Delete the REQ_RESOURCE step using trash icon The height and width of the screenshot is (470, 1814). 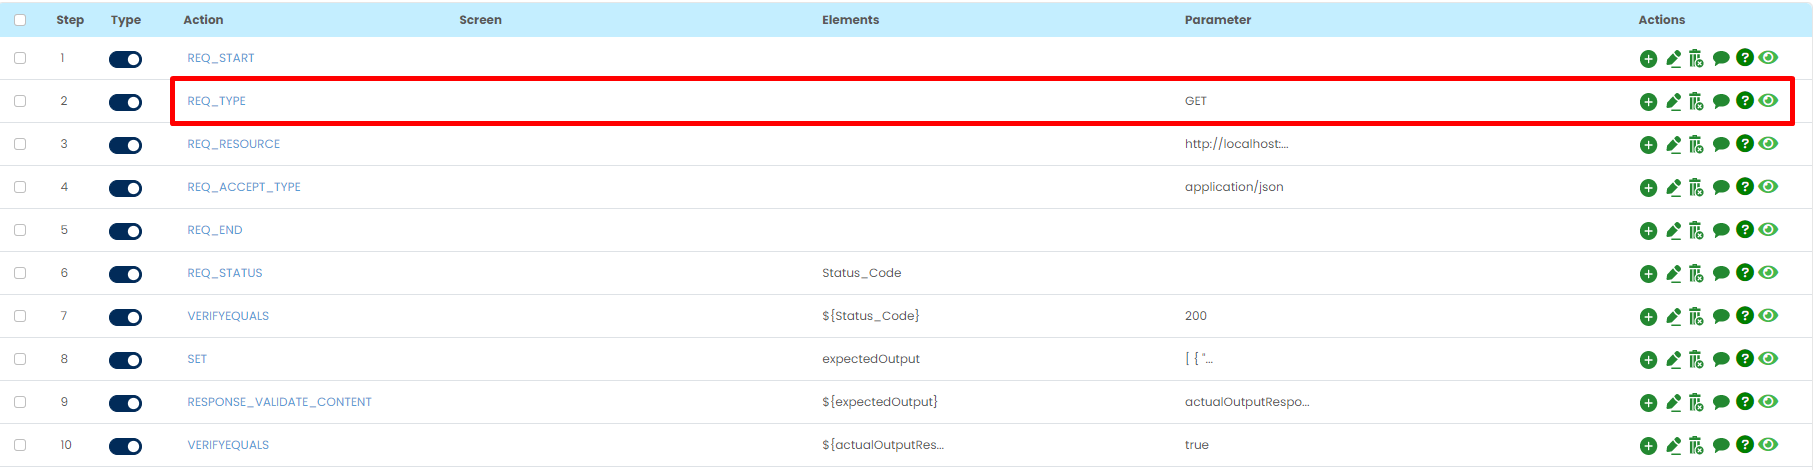[1696, 145]
